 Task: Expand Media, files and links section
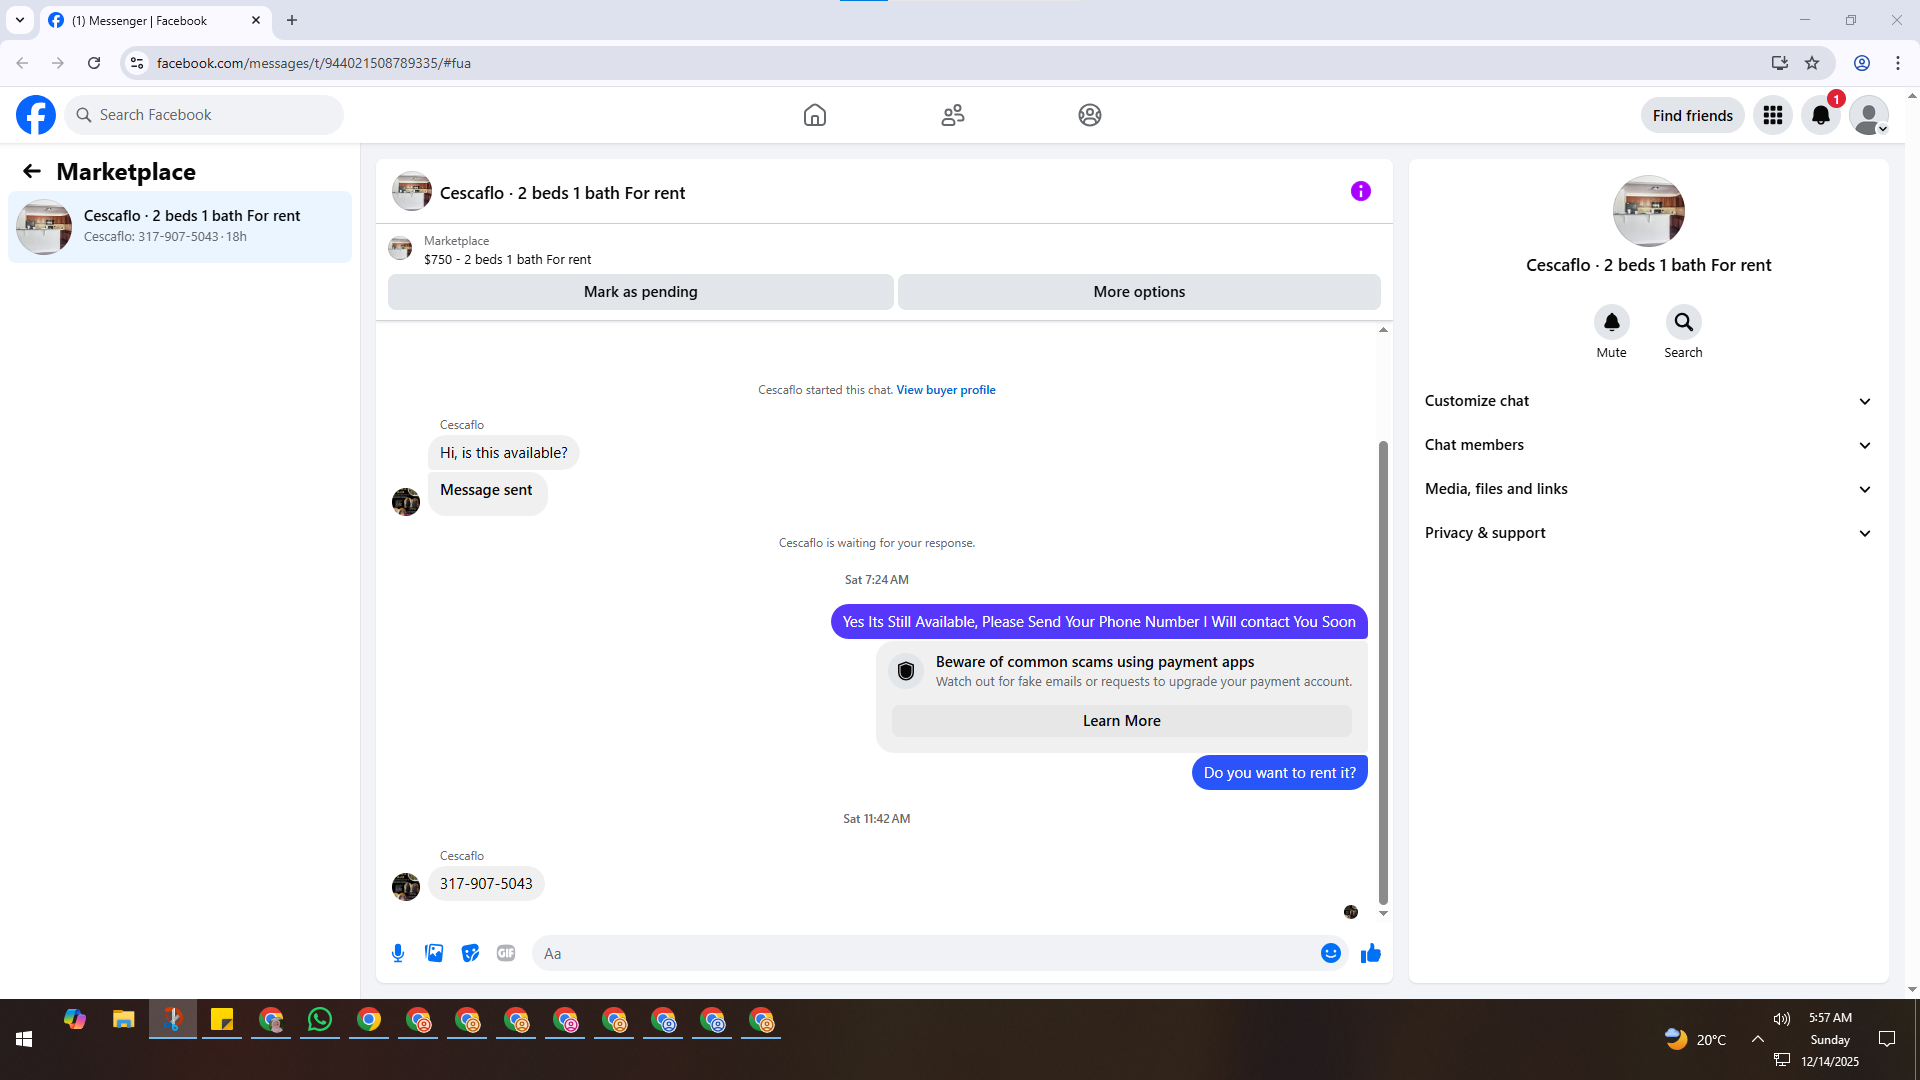pos(1648,489)
